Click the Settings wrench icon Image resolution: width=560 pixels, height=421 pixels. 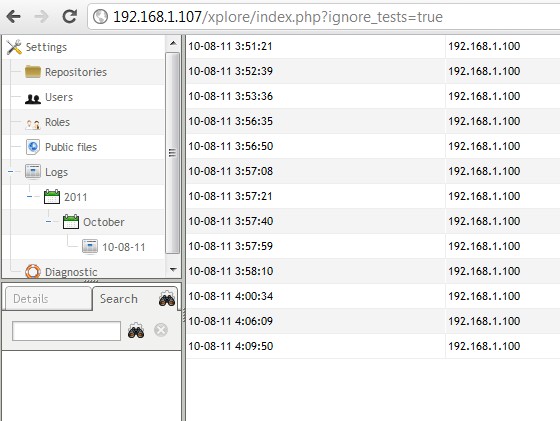coord(14,47)
